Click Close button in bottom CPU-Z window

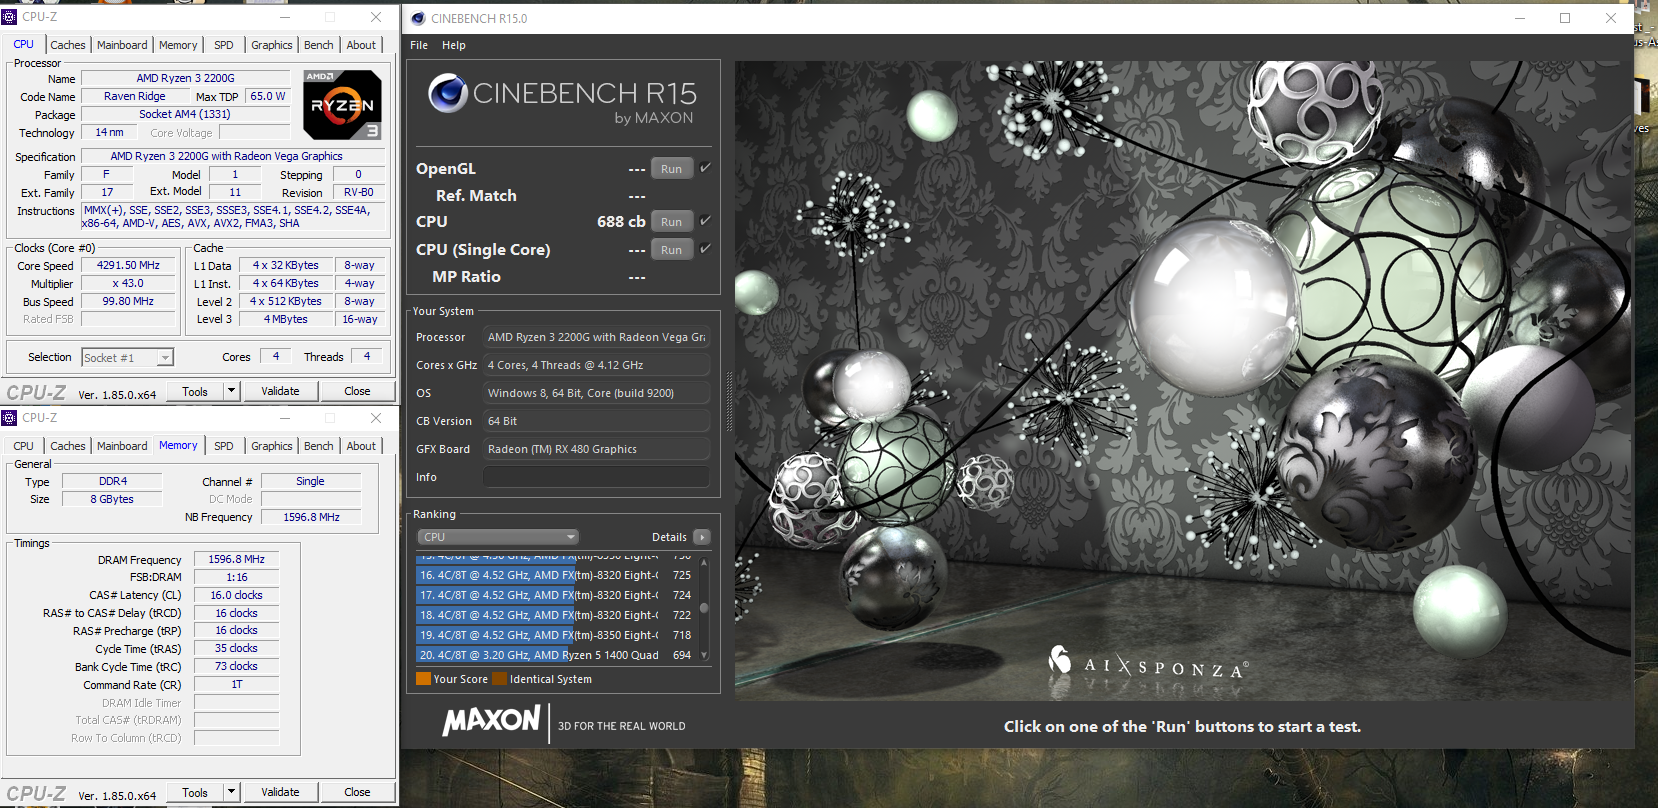click(357, 792)
